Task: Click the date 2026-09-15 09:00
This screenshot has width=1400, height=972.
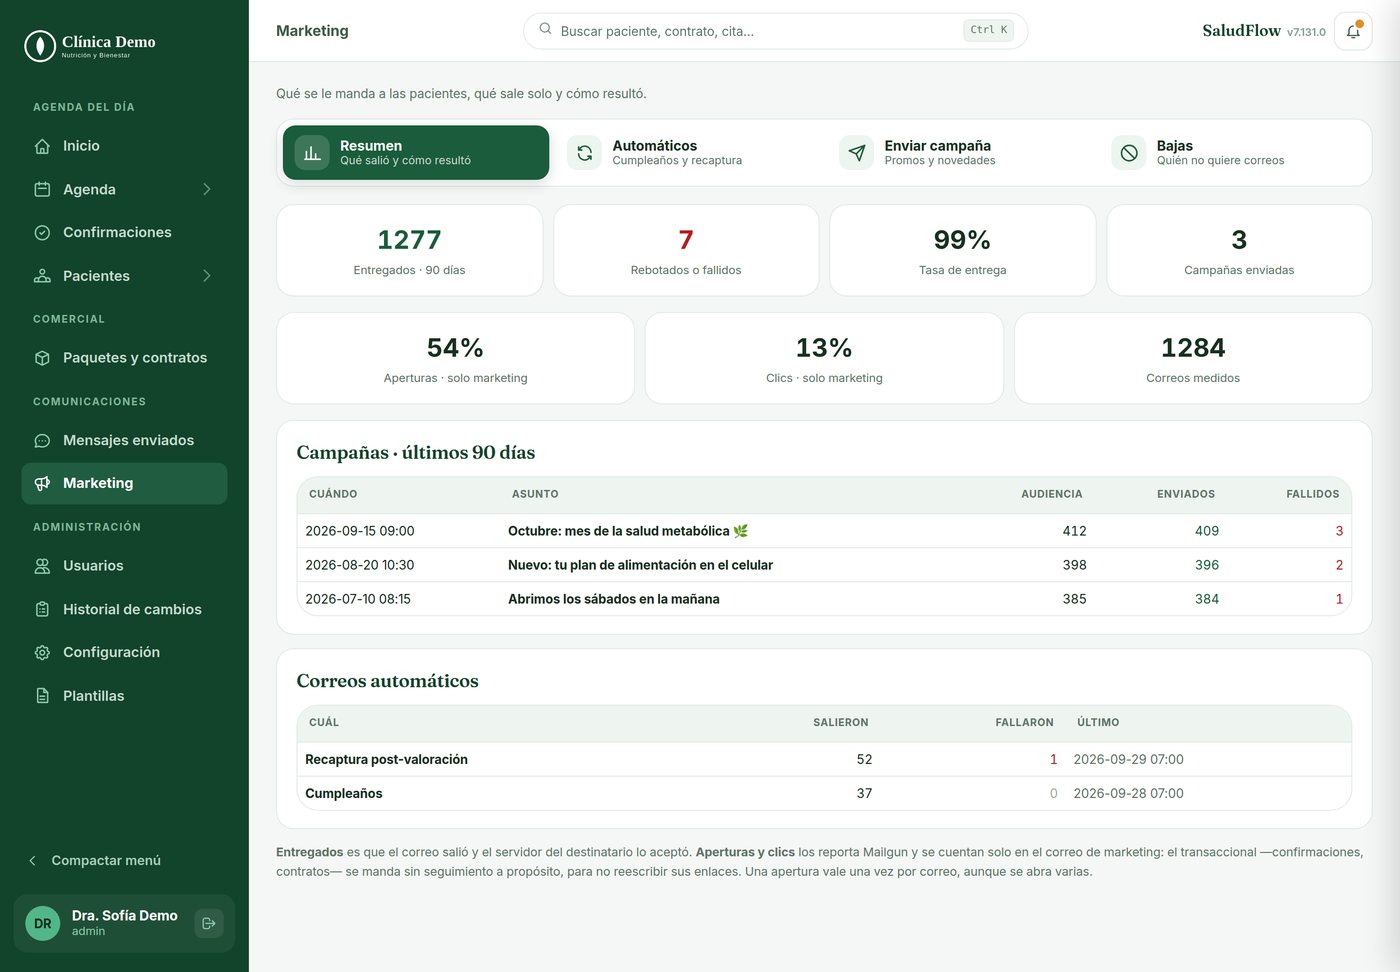Action: (x=360, y=531)
